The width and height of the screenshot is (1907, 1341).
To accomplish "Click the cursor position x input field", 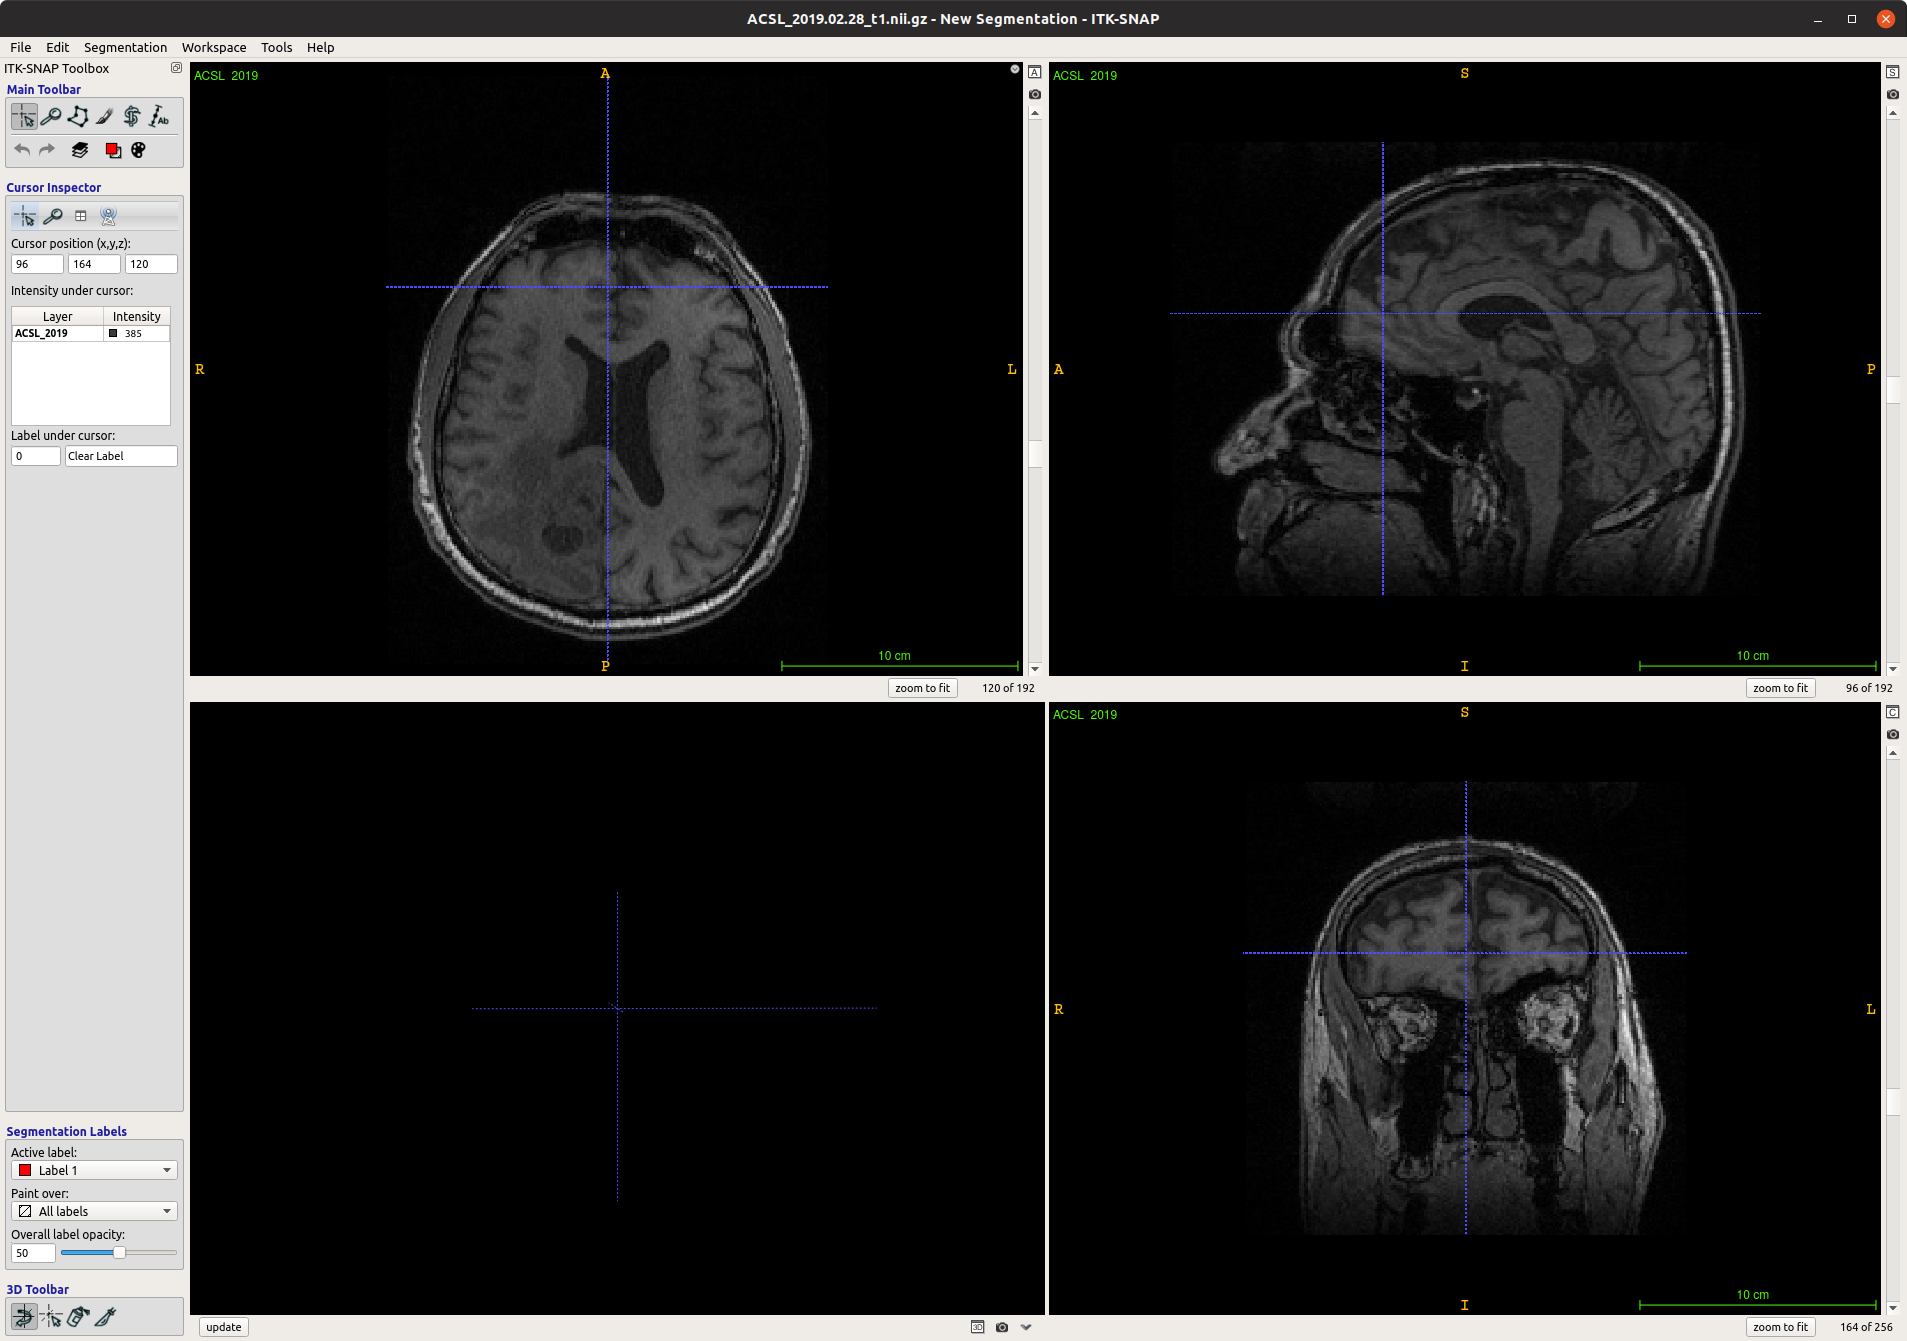I will tap(36, 263).
